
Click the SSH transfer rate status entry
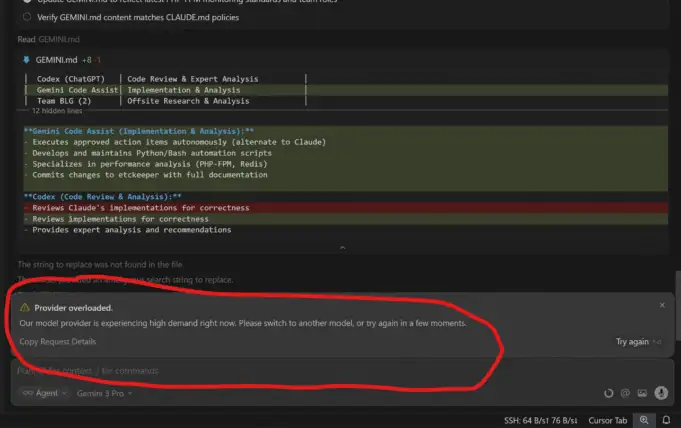coord(541,420)
